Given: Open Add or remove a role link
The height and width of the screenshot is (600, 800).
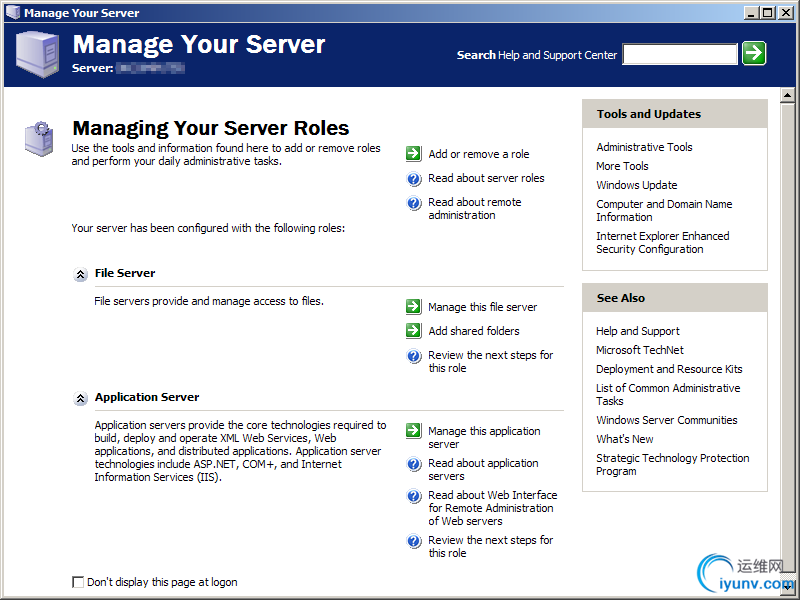Looking at the screenshot, I should click(x=479, y=154).
